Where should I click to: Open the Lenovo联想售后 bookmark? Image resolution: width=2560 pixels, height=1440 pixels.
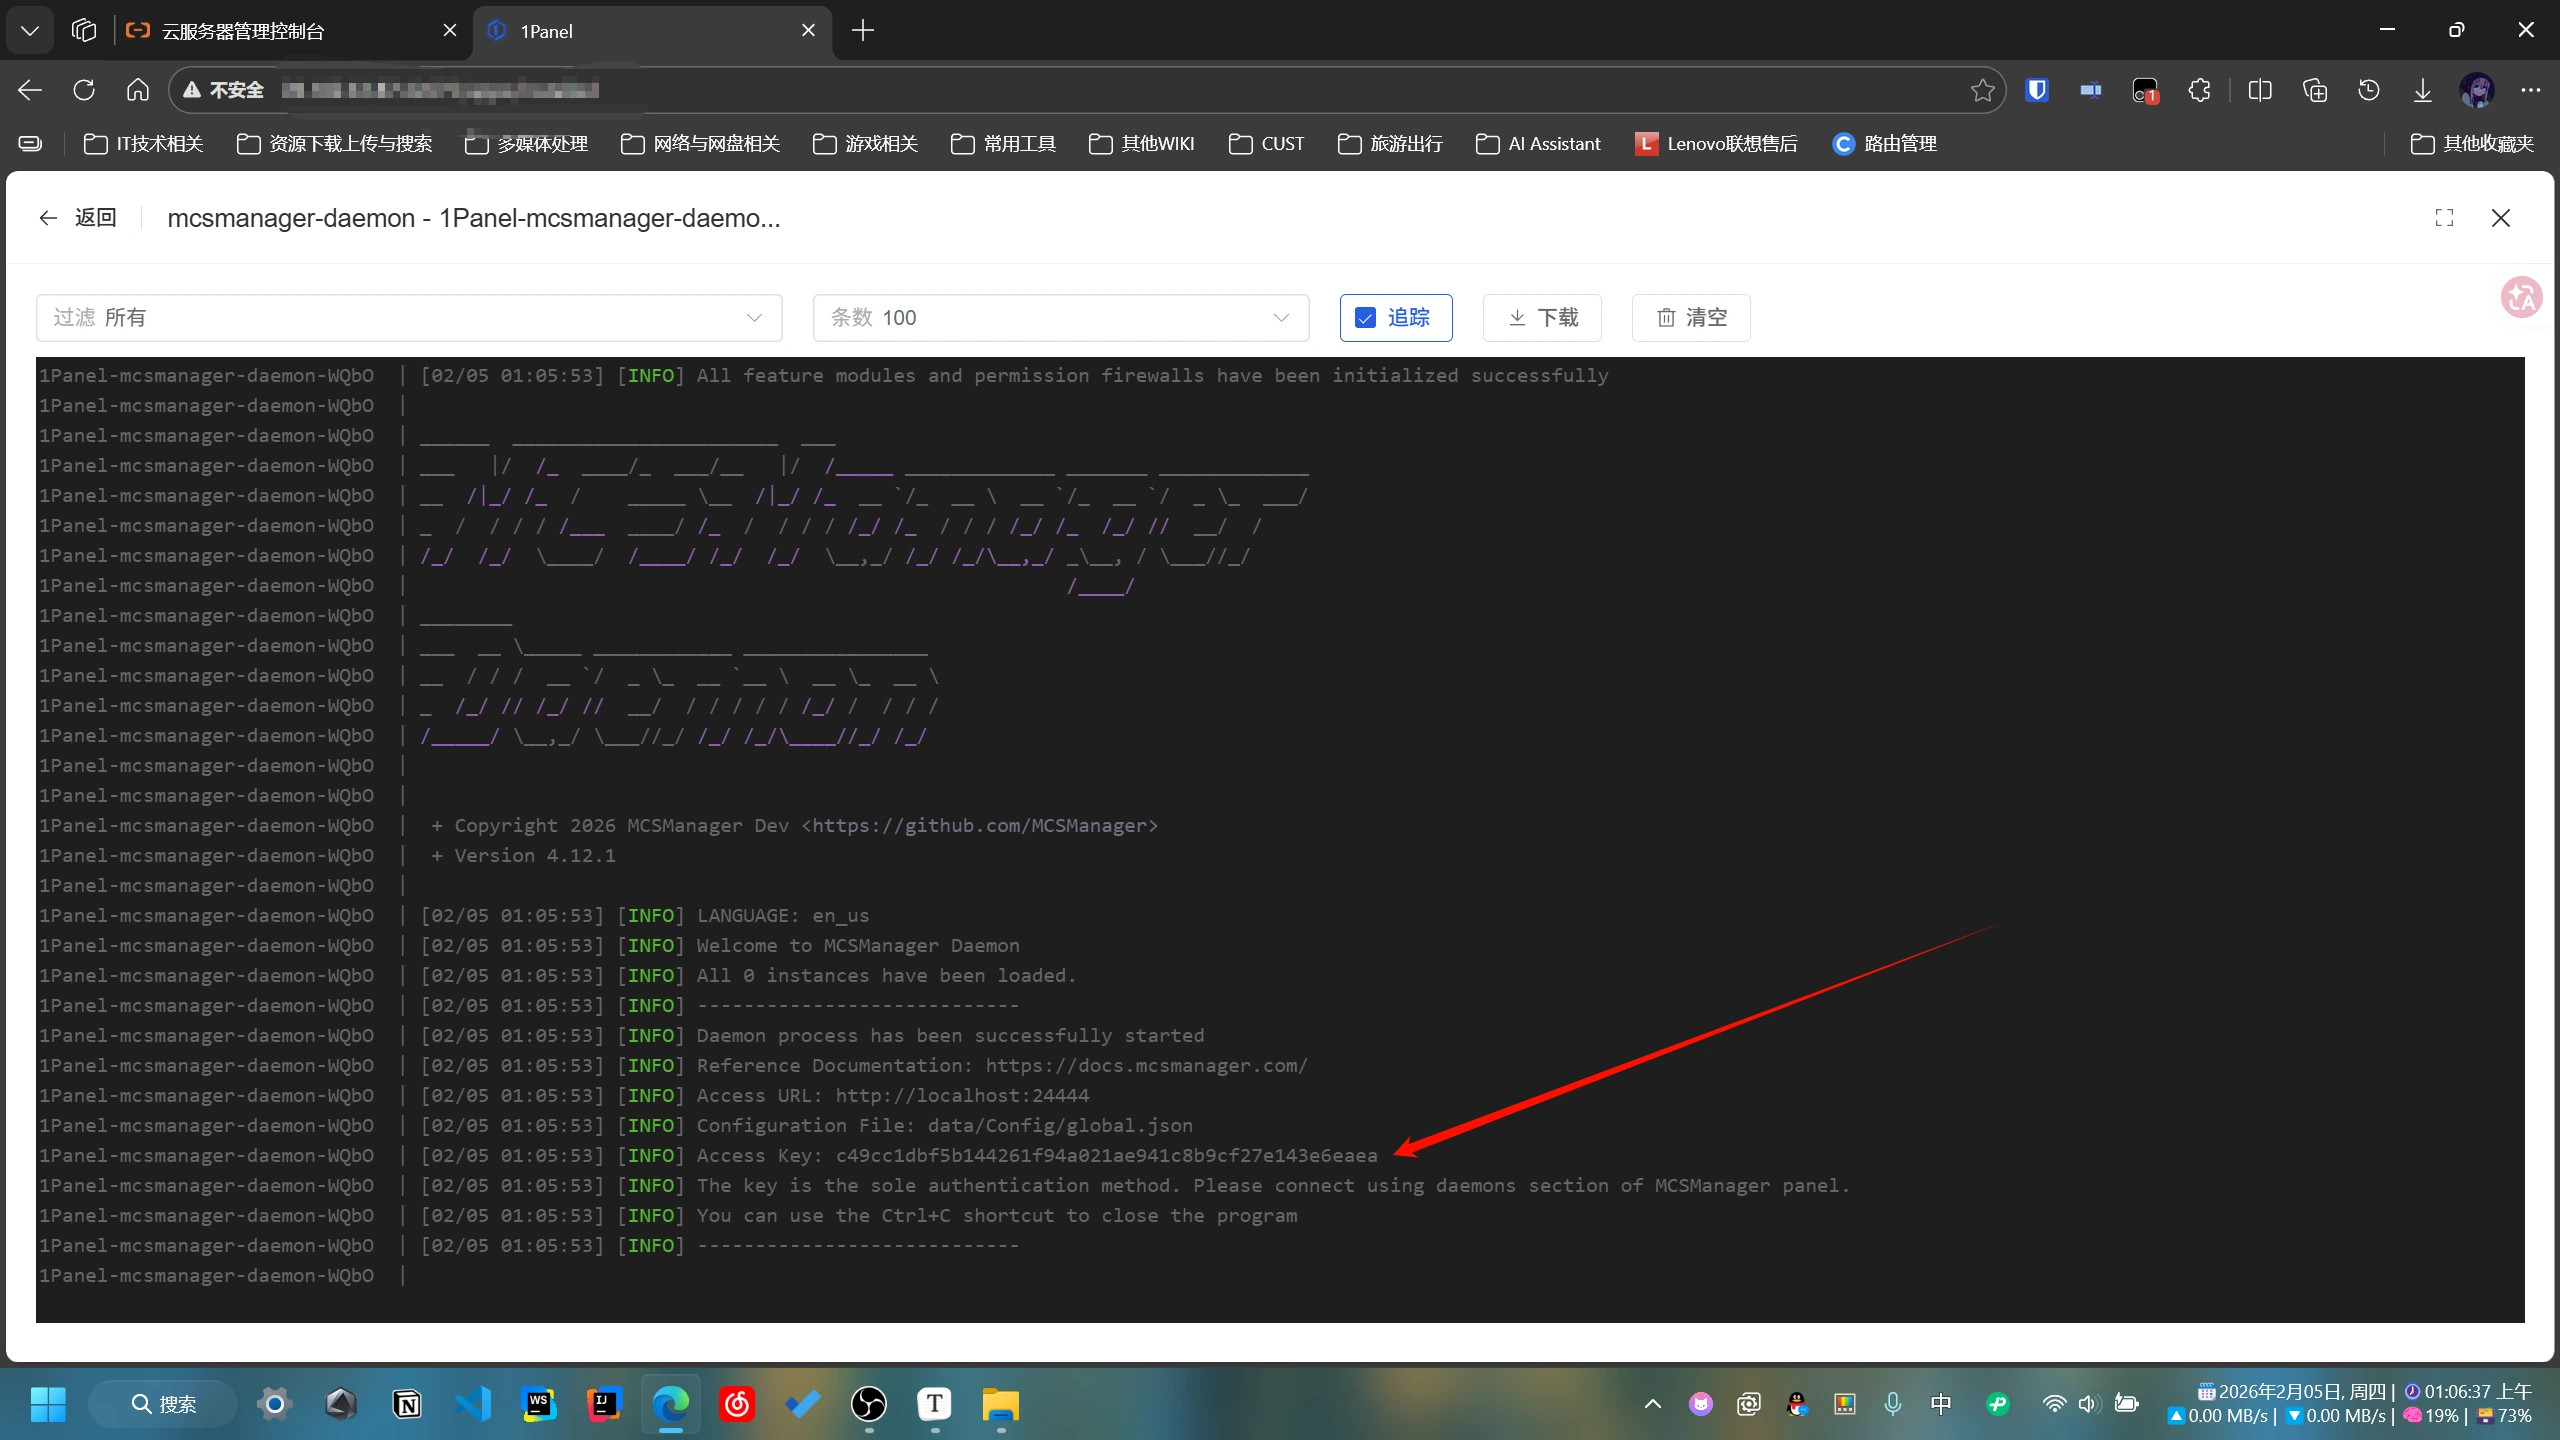click(1715, 144)
